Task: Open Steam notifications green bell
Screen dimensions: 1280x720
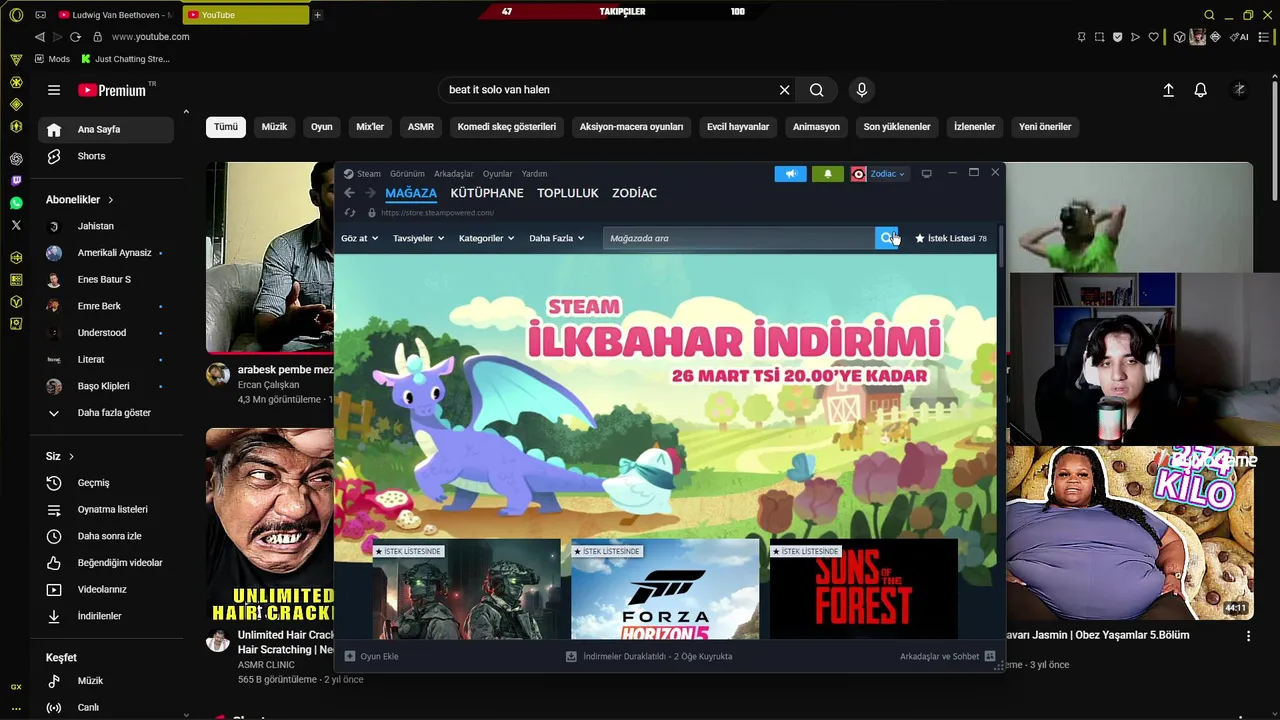Action: tap(827, 174)
